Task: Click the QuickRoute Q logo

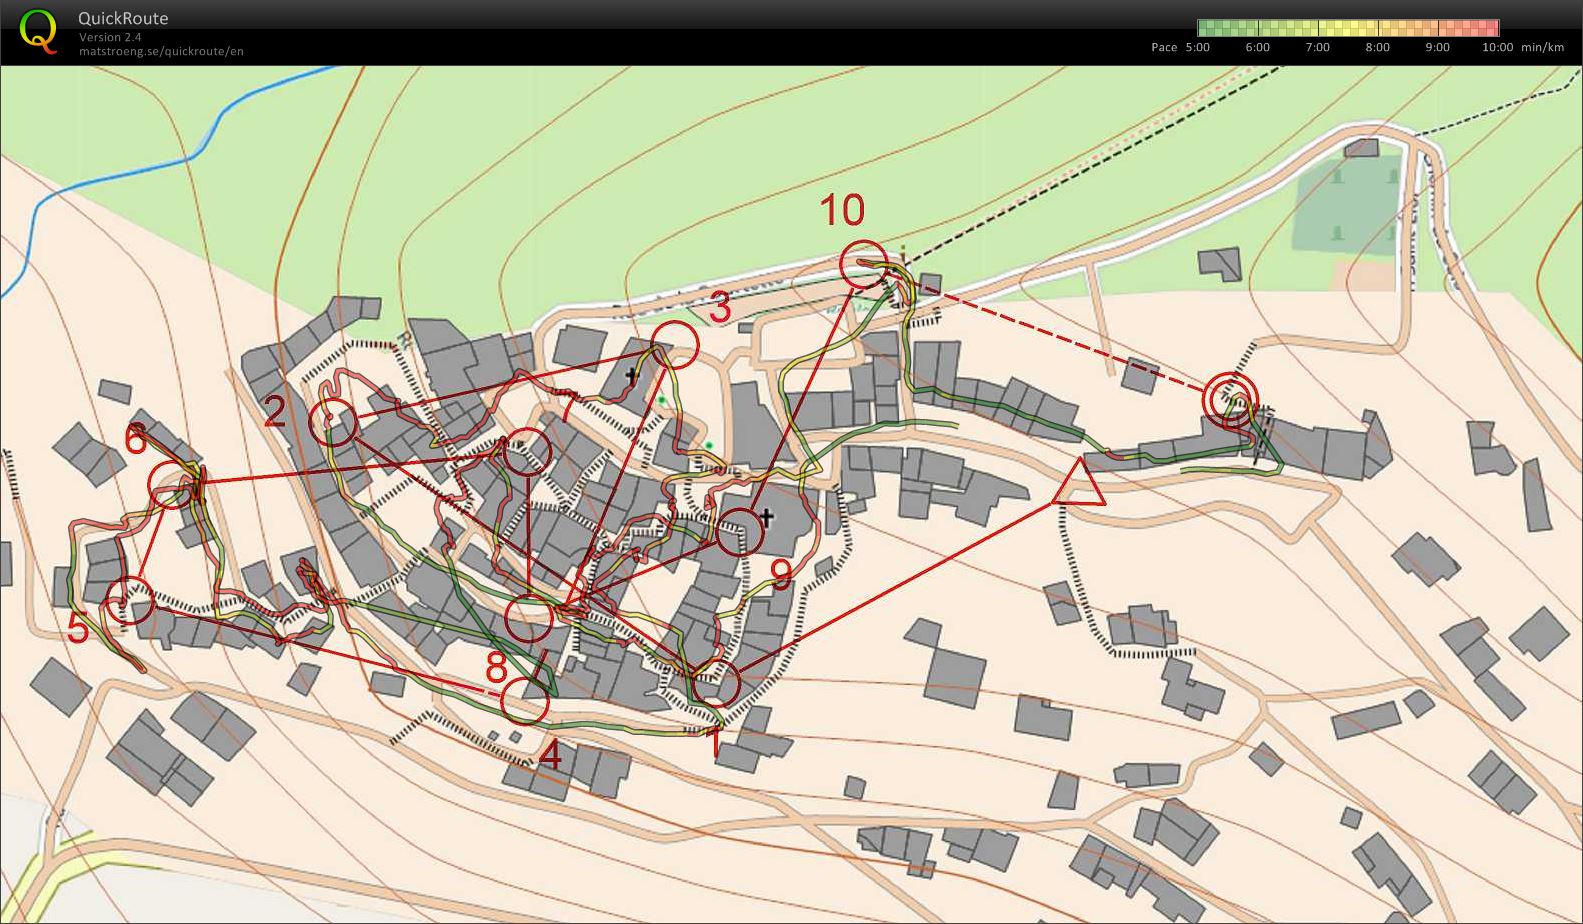Action: point(38,29)
